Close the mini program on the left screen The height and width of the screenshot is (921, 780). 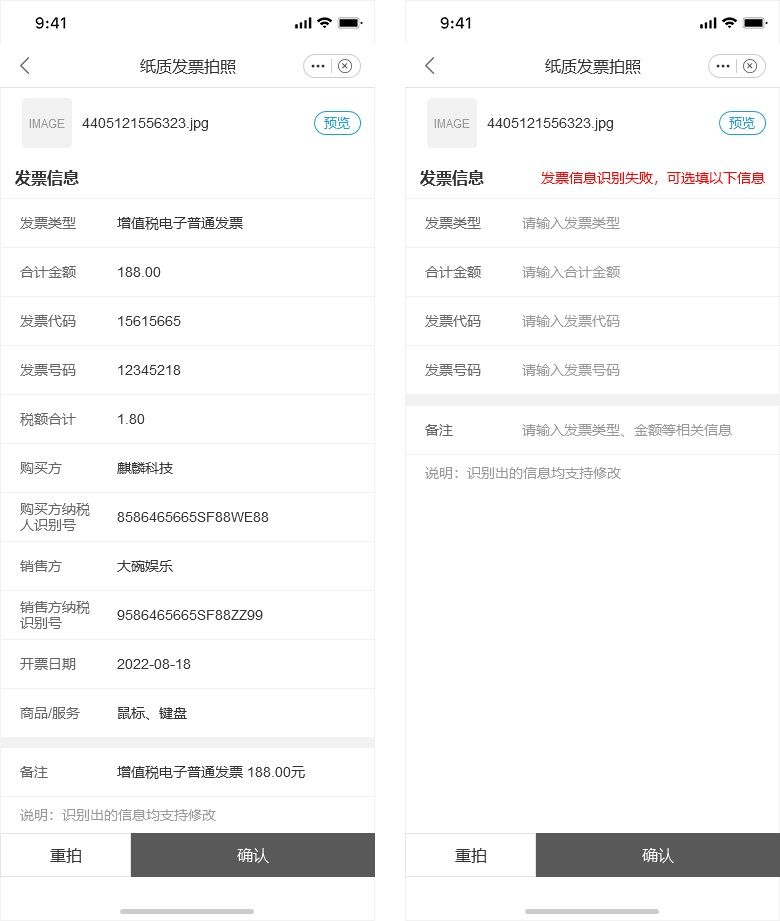pos(345,66)
